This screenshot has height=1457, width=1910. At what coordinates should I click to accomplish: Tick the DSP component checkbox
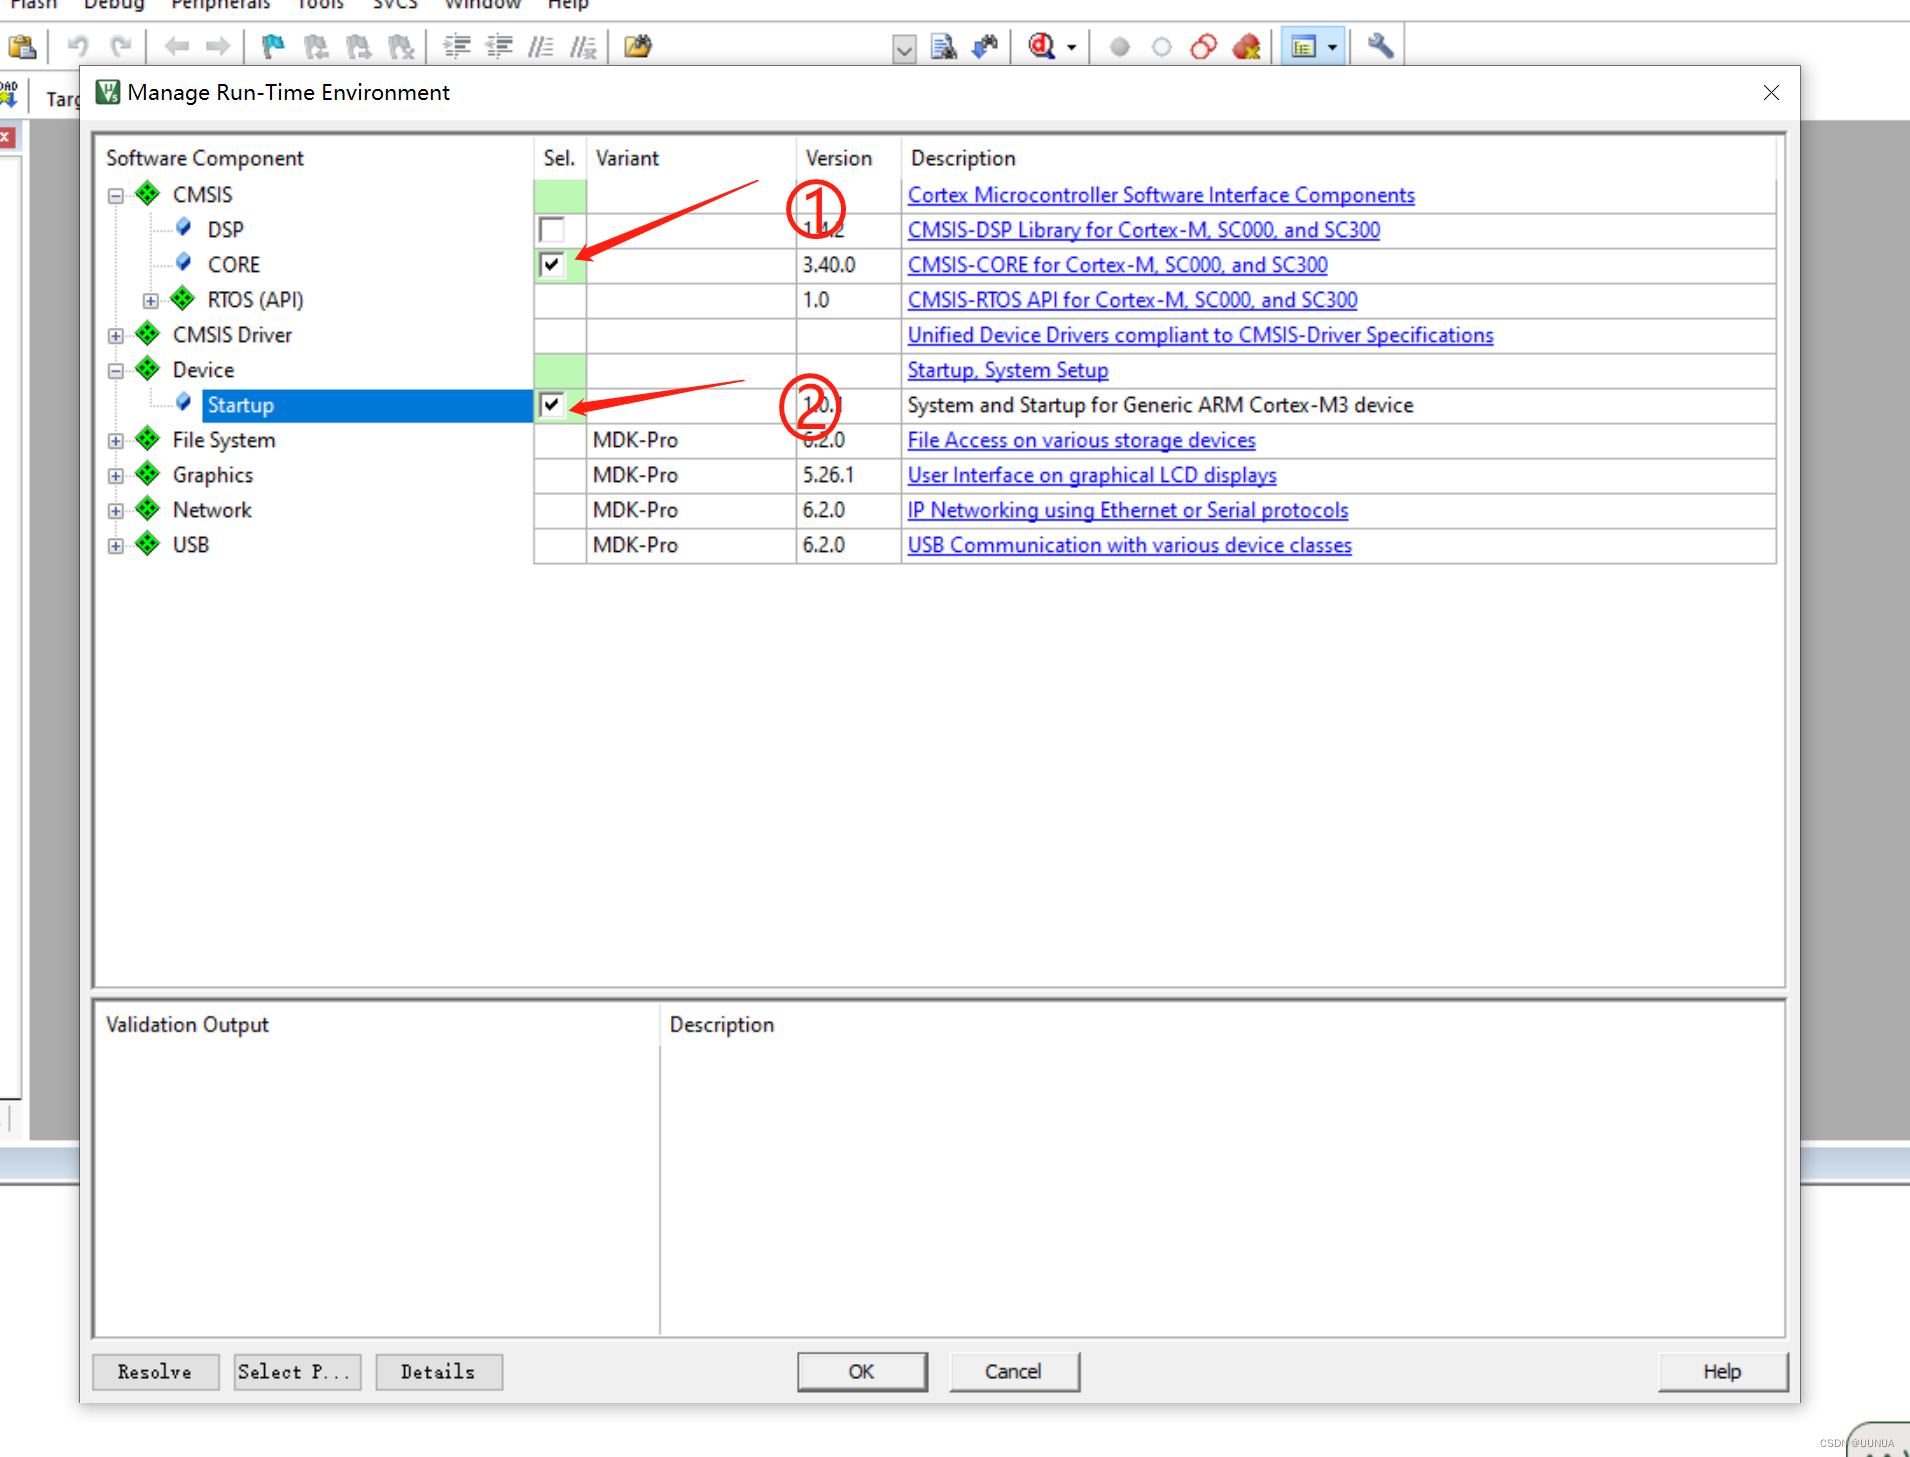552,230
